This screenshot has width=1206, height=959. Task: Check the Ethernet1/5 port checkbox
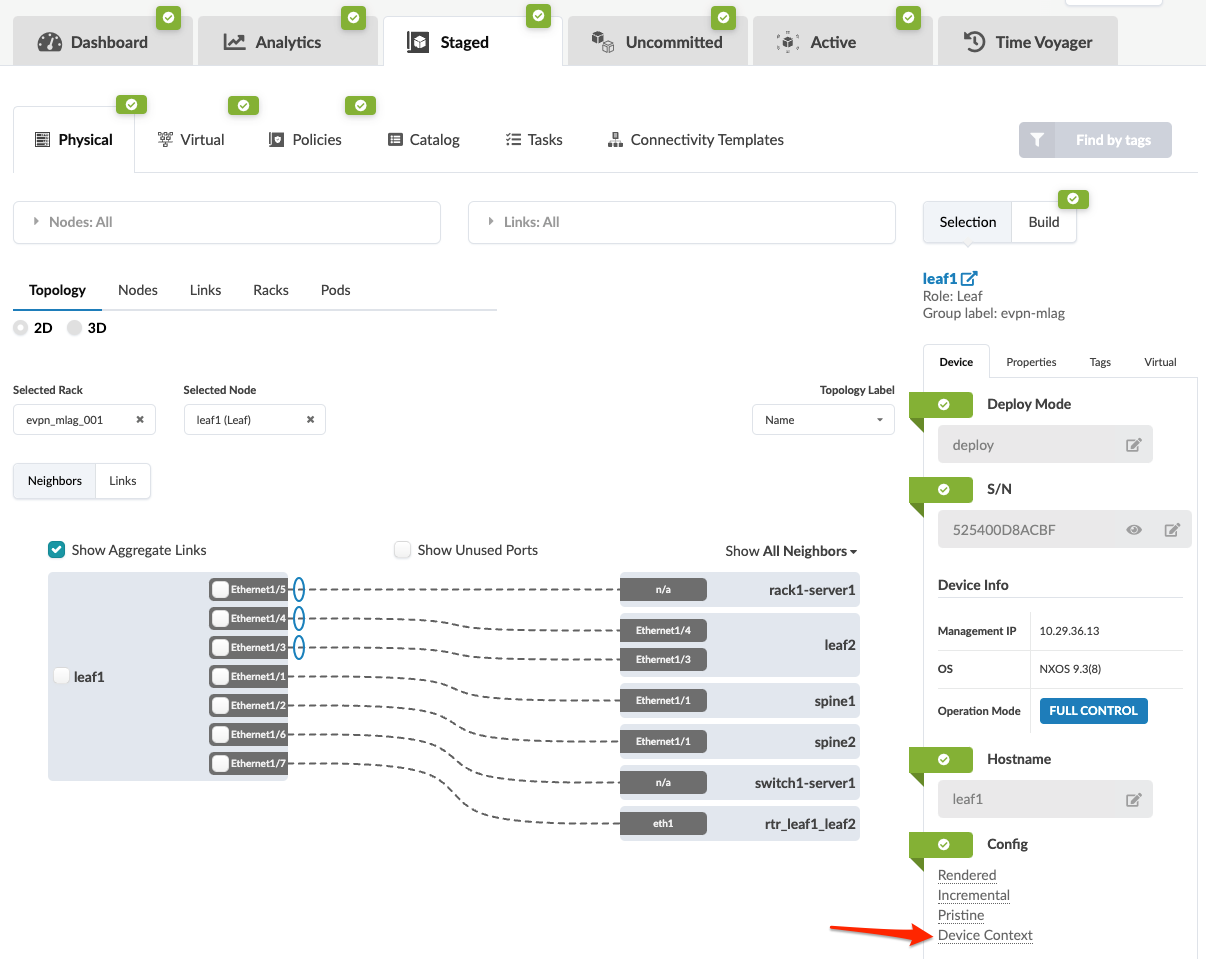pos(221,590)
